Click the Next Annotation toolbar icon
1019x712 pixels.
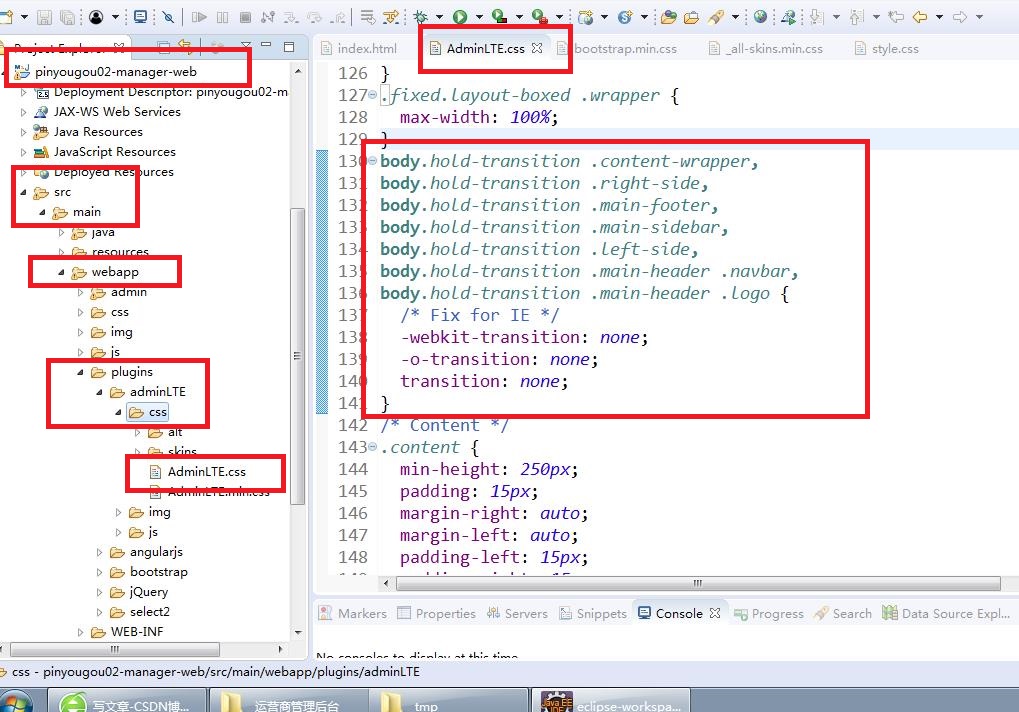[817, 17]
